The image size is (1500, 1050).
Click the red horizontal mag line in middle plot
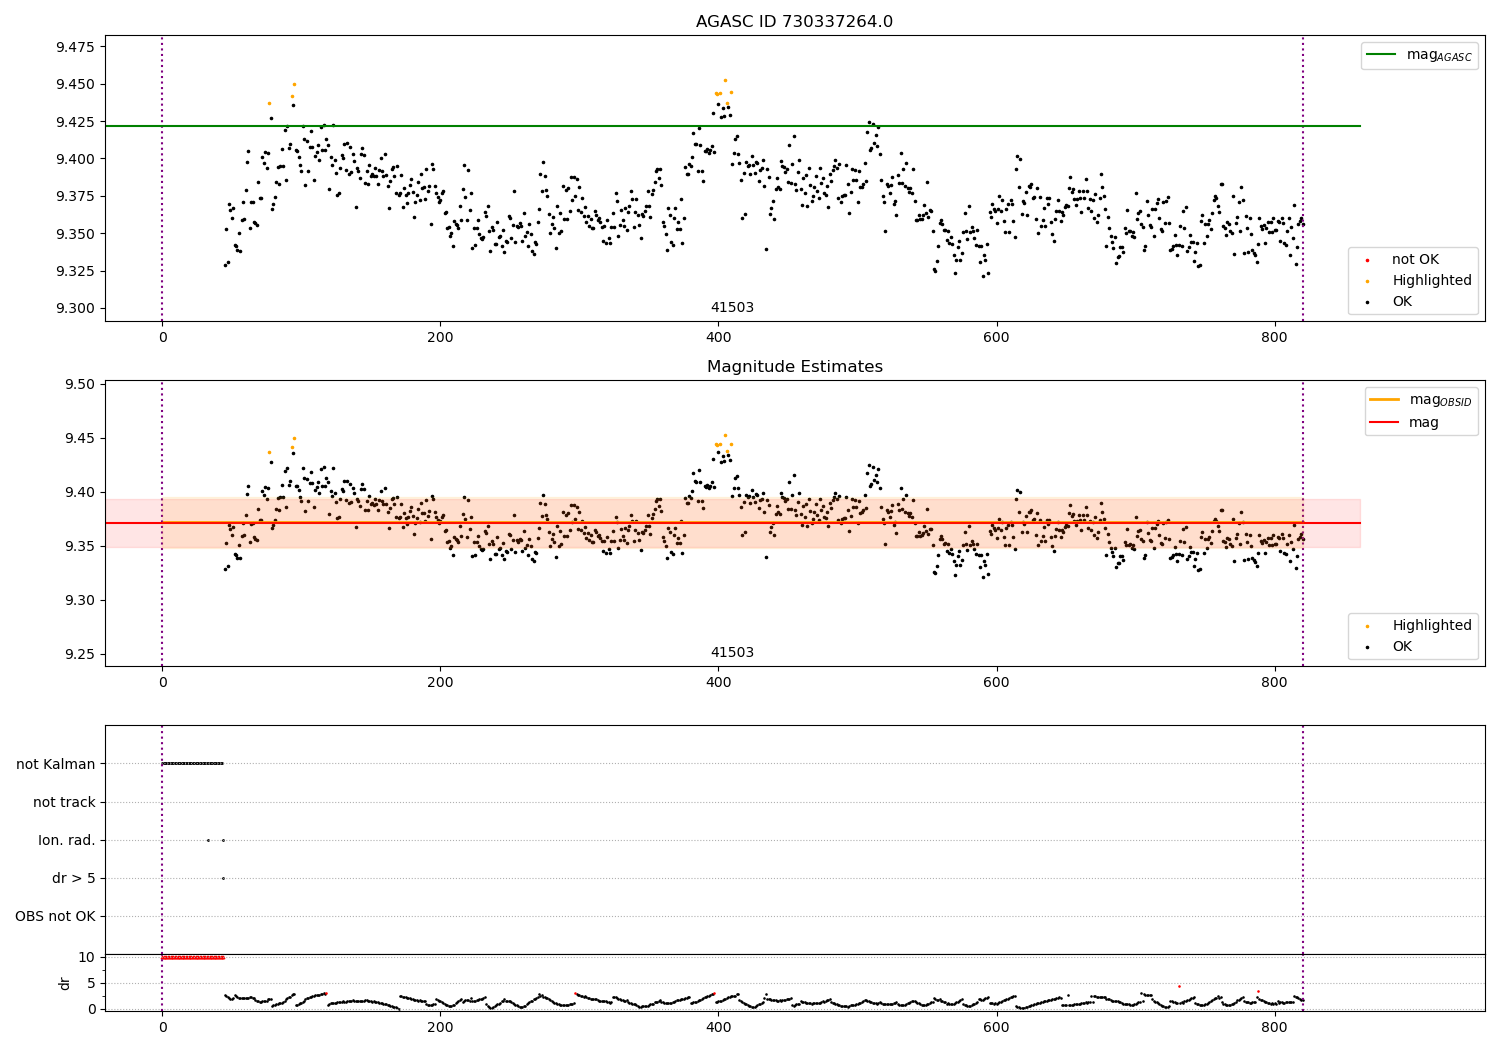[733, 523]
